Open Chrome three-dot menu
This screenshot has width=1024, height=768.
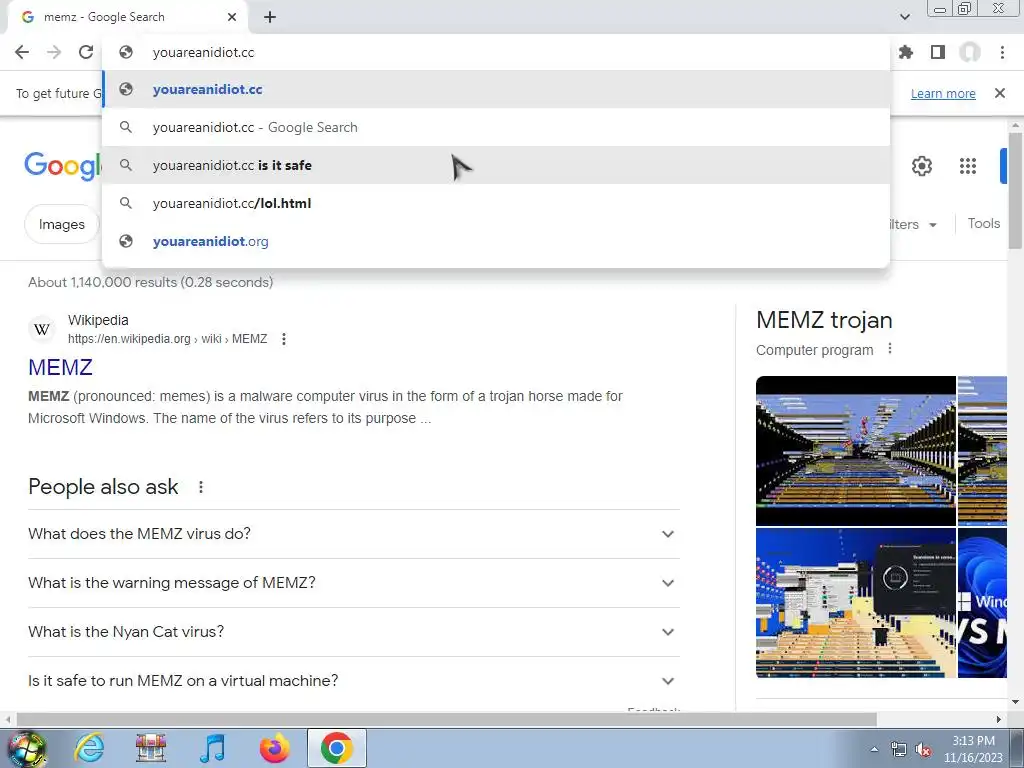[x=1002, y=52]
